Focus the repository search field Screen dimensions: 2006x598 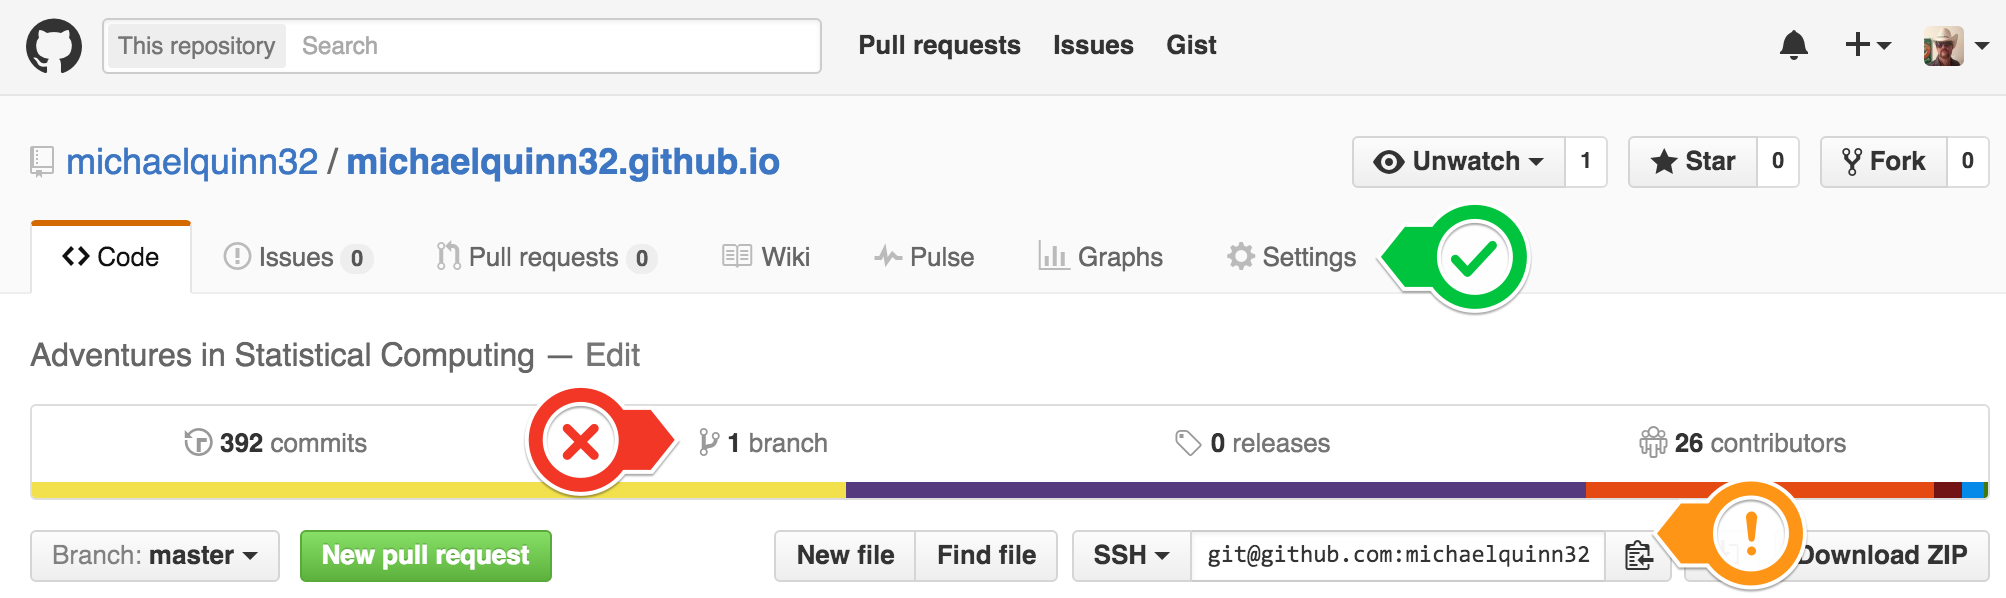[553, 46]
